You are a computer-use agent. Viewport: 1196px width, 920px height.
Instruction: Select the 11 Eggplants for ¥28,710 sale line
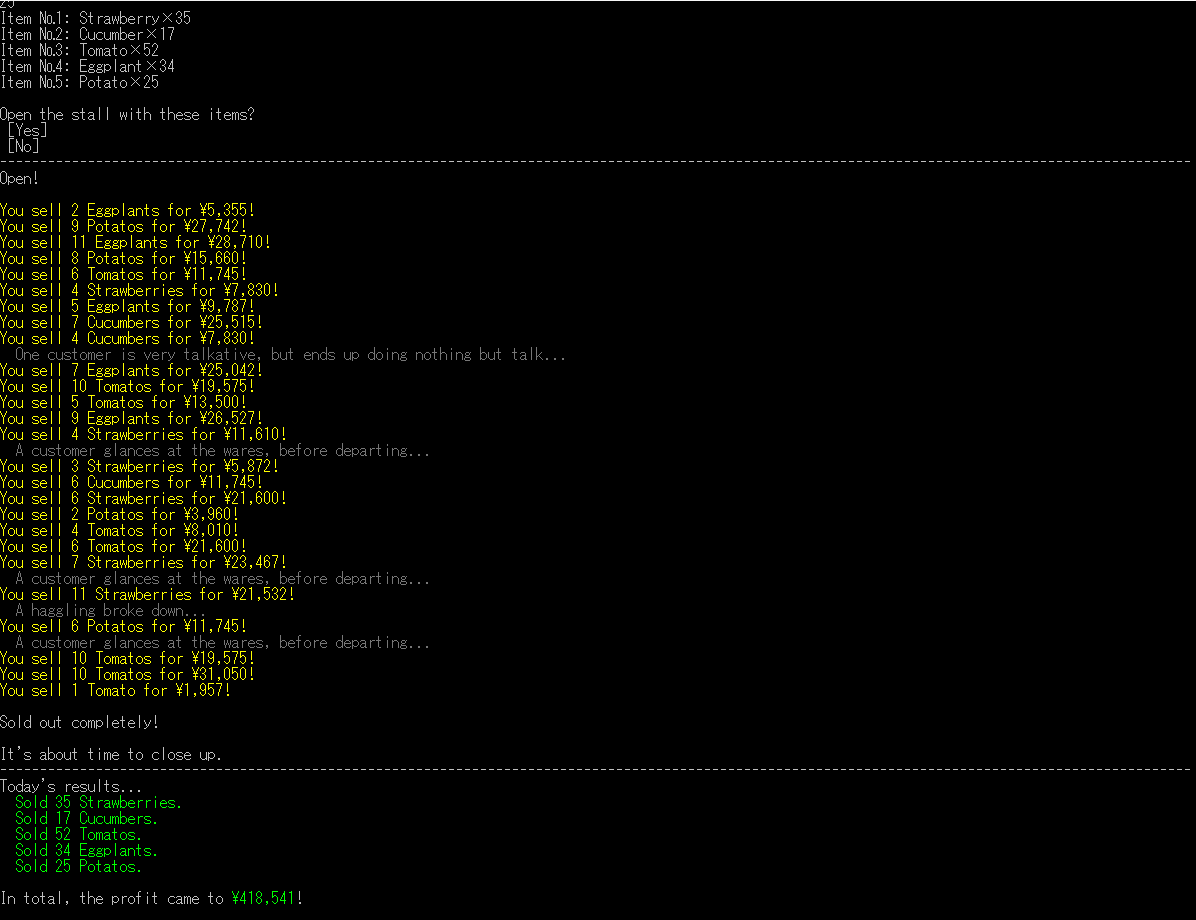[x=135, y=242]
